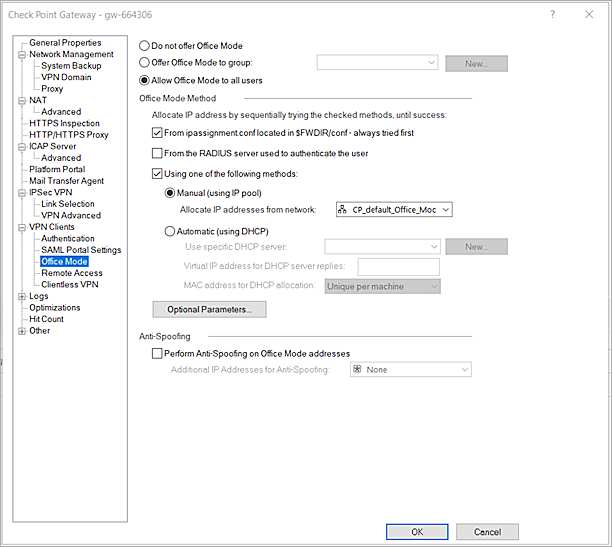Screen dimensions: 612x547
Task: Open Link Selection settings
Action: coord(68,204)
